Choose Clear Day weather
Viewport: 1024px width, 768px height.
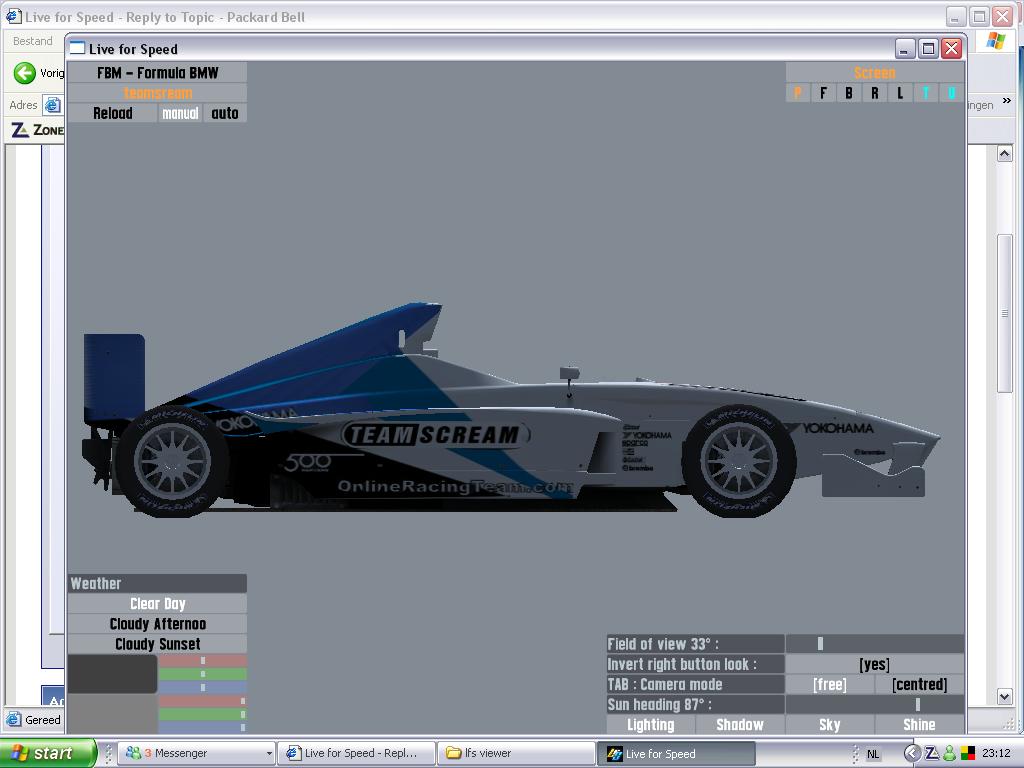tap(157, 604)
